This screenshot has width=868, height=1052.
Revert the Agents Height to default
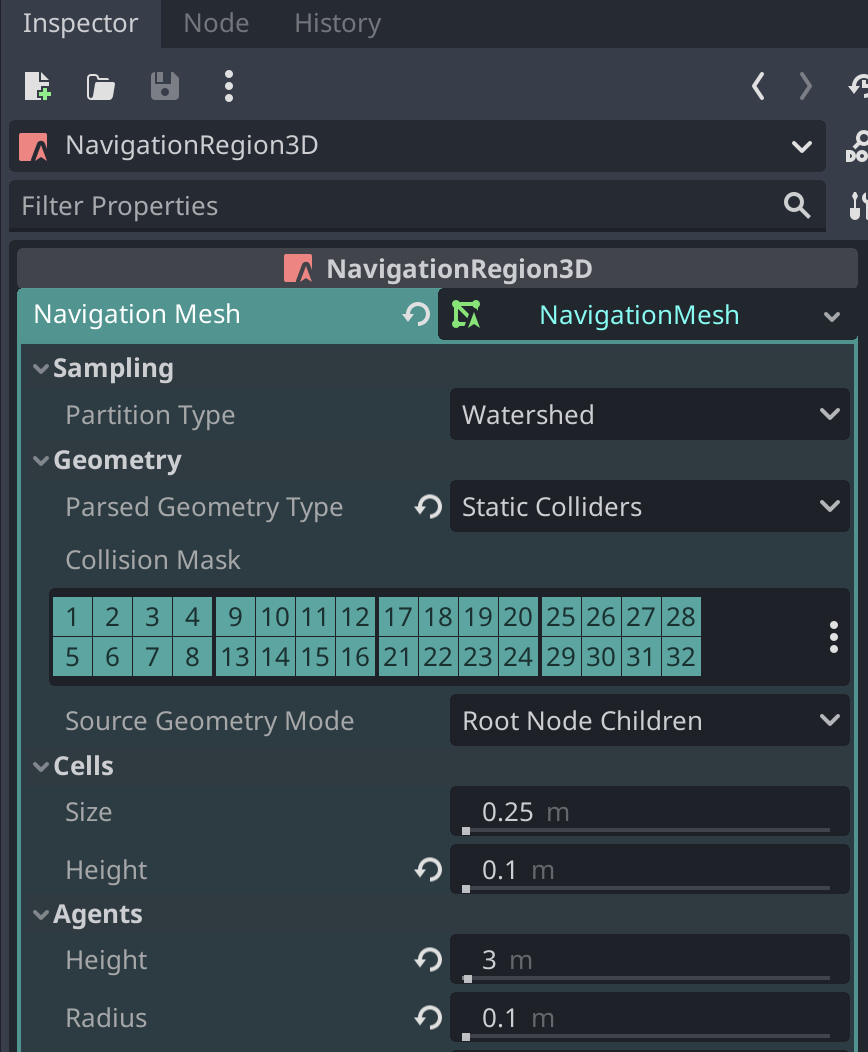coord(427,959)
